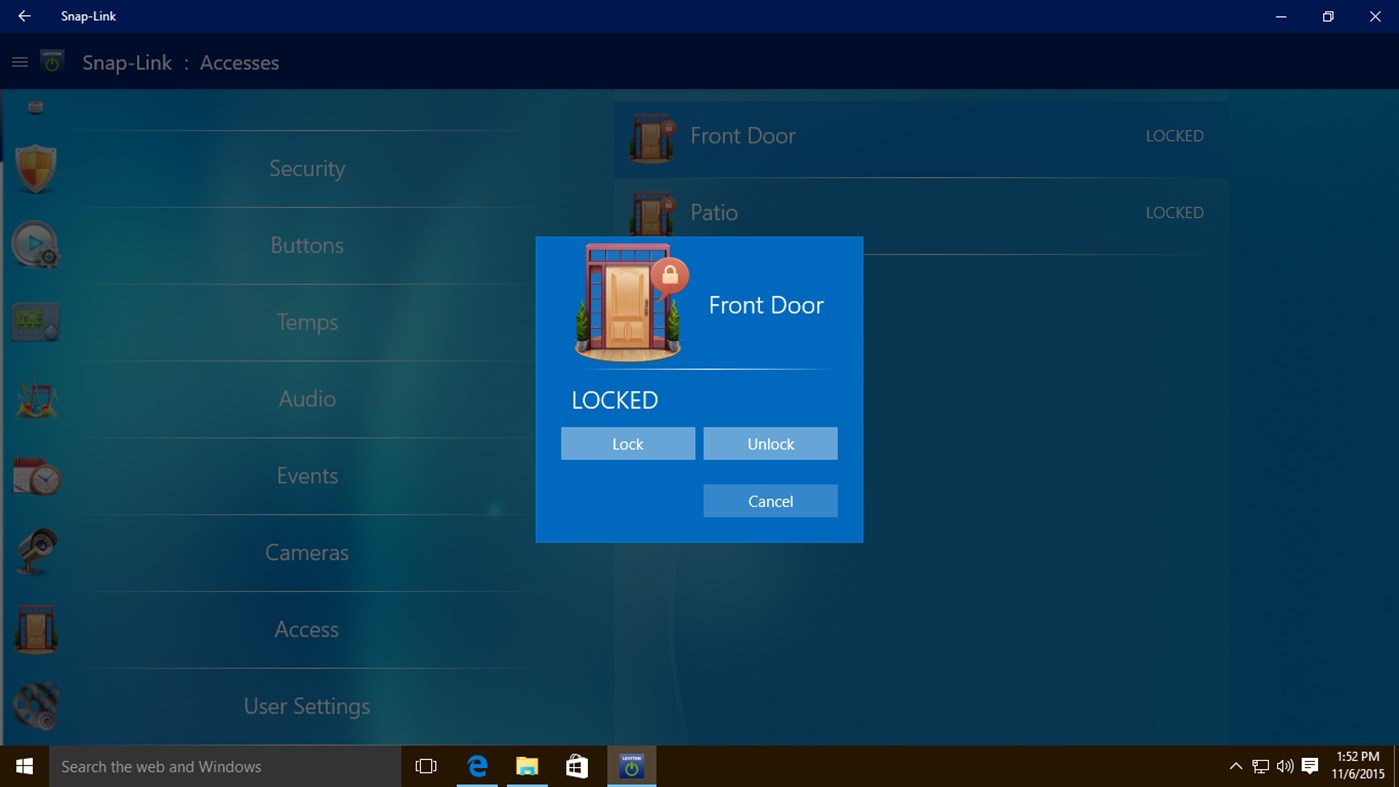Open Microsoft Edge from the taskbar
Screen dimensions: 1399x787
477,766
